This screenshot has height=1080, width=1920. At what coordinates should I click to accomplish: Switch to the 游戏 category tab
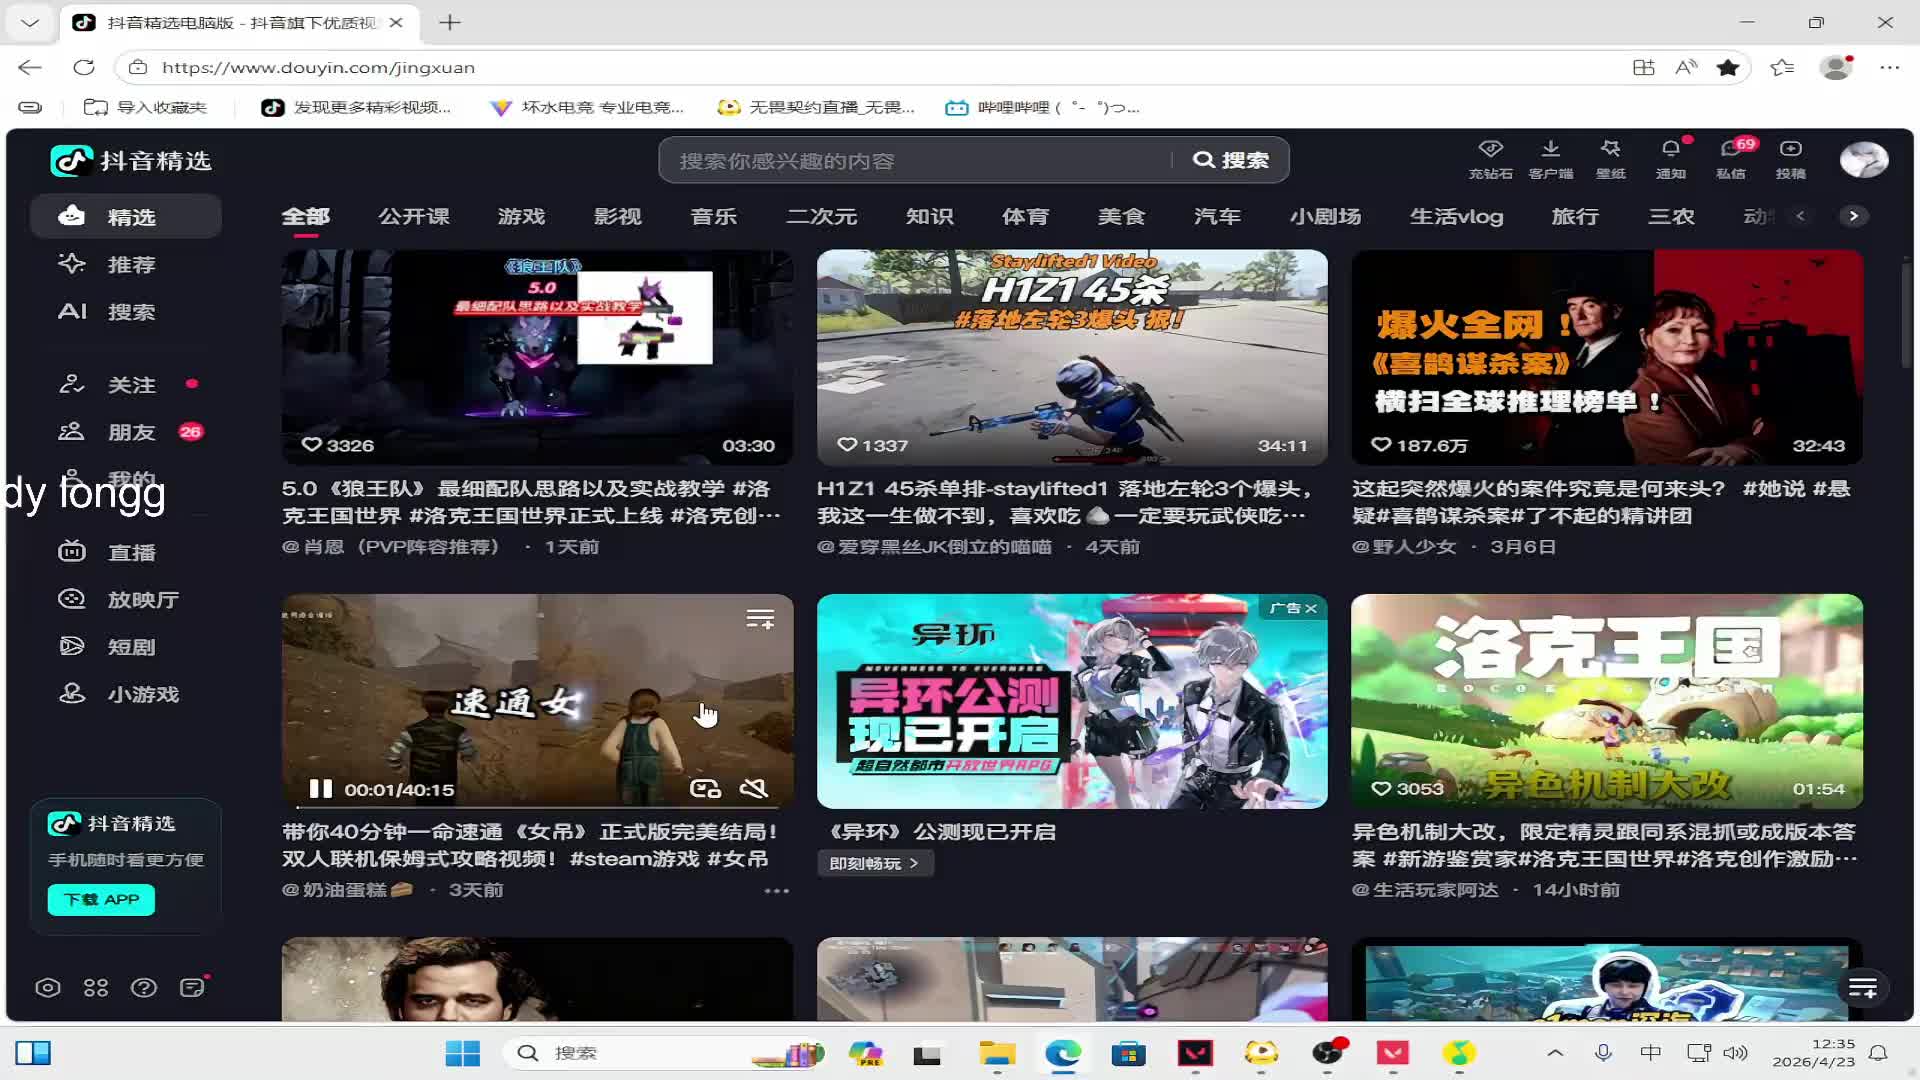coord(521,216)
